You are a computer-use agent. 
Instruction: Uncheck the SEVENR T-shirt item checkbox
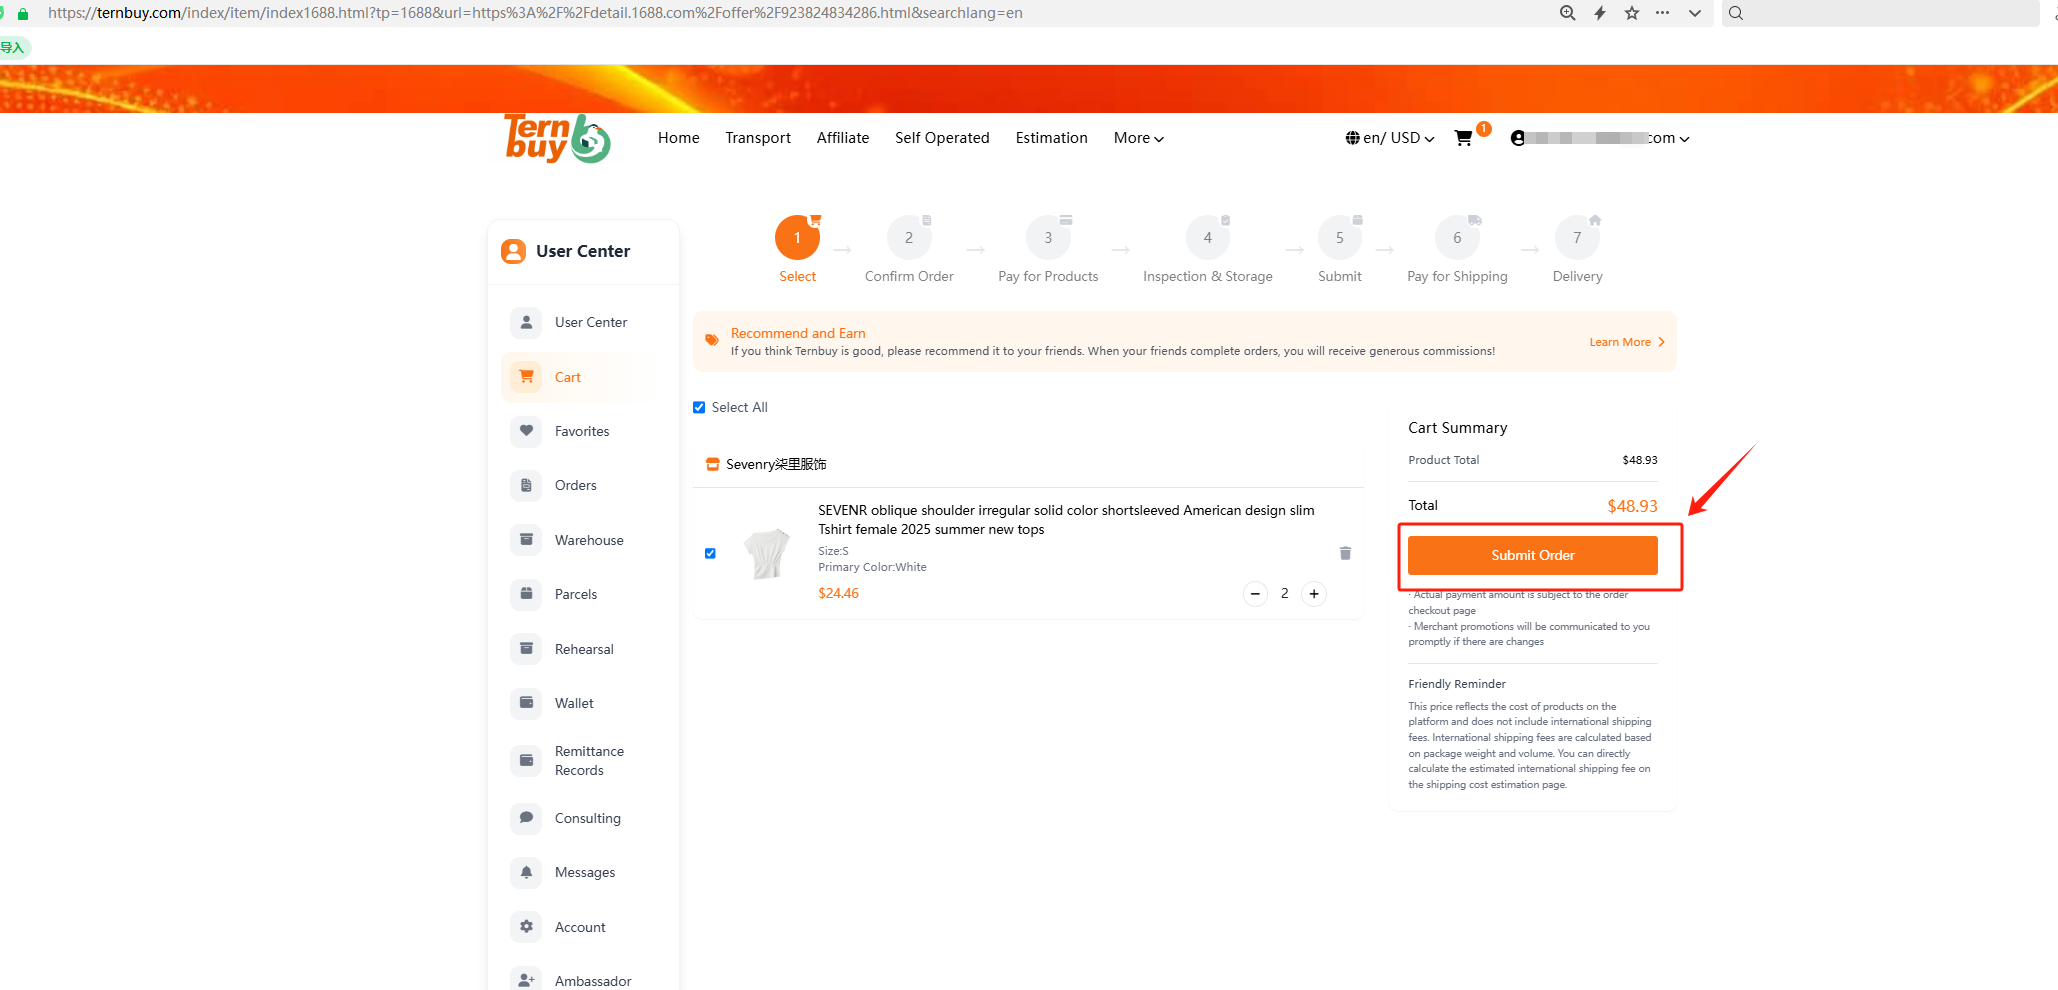click(710, 553)
